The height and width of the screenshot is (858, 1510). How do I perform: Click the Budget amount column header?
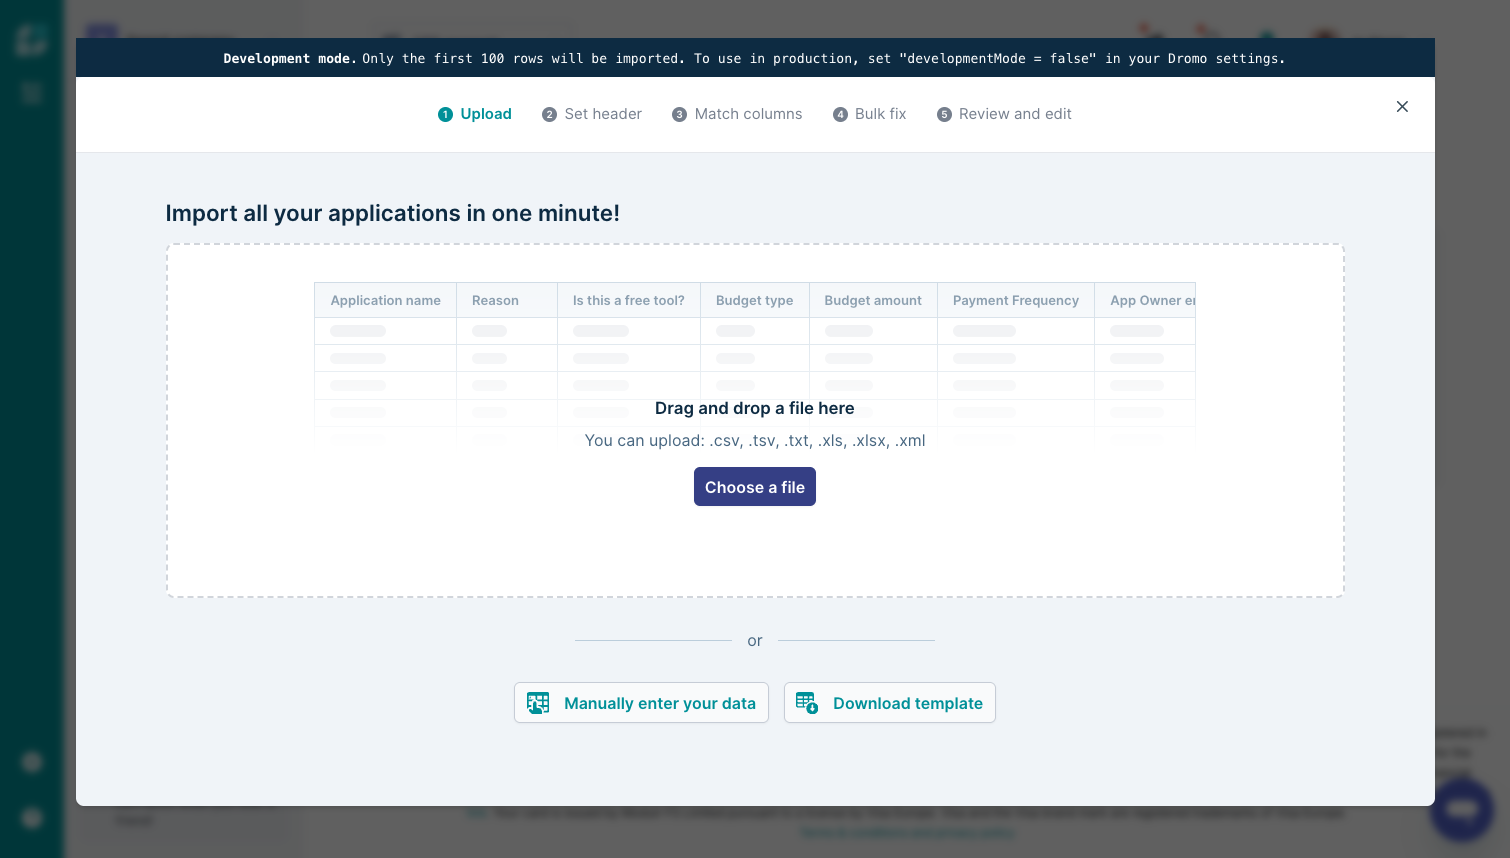pyautogui.click(x=873, y=300)
